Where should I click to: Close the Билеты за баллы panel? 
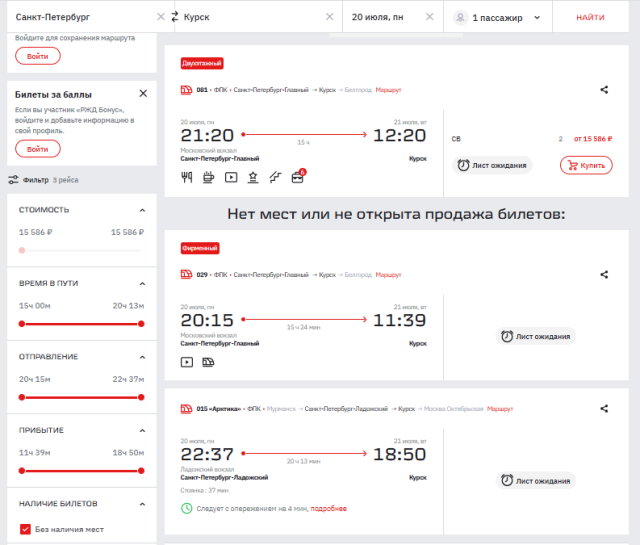click(143, 93)
